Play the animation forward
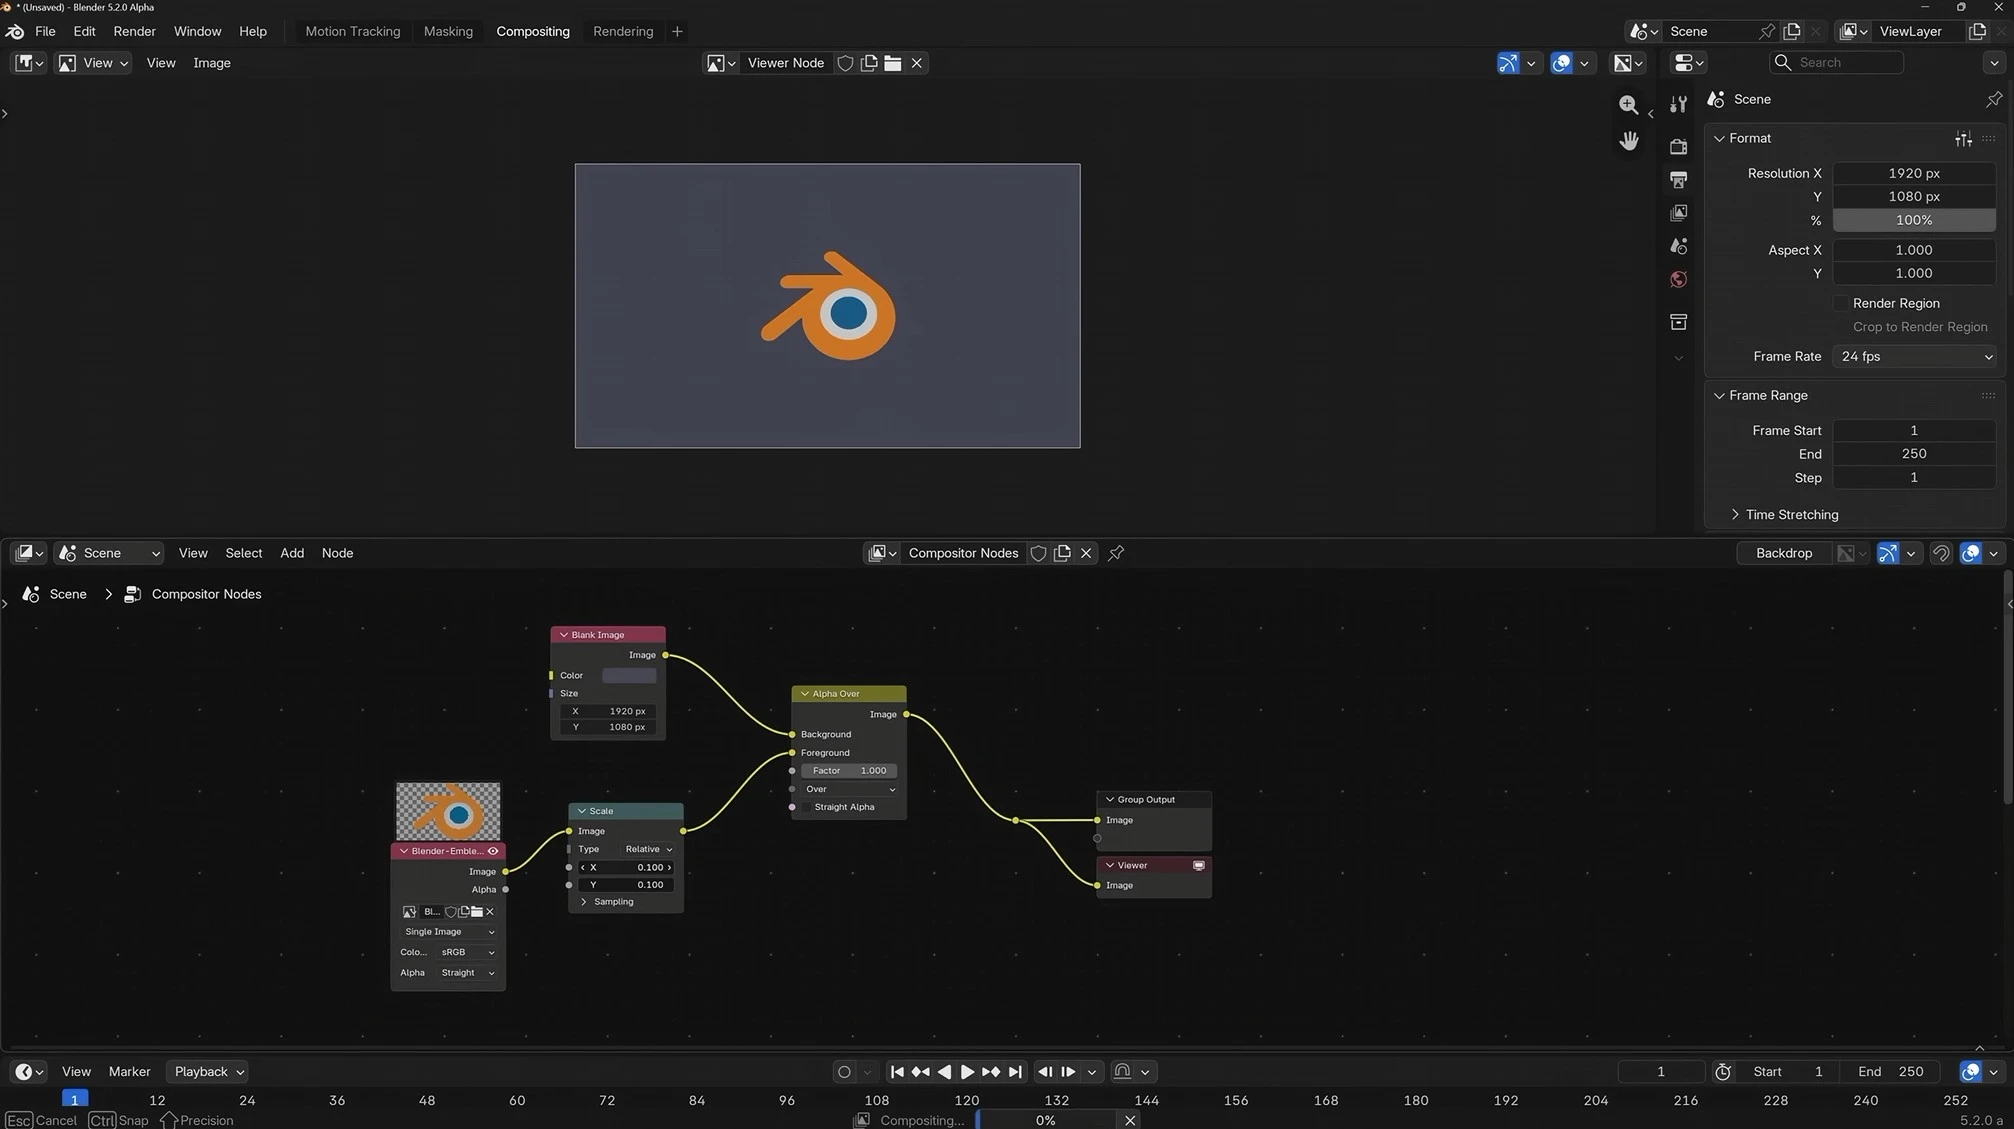Viewport: 2014px width, 1129px height. 967,1072
